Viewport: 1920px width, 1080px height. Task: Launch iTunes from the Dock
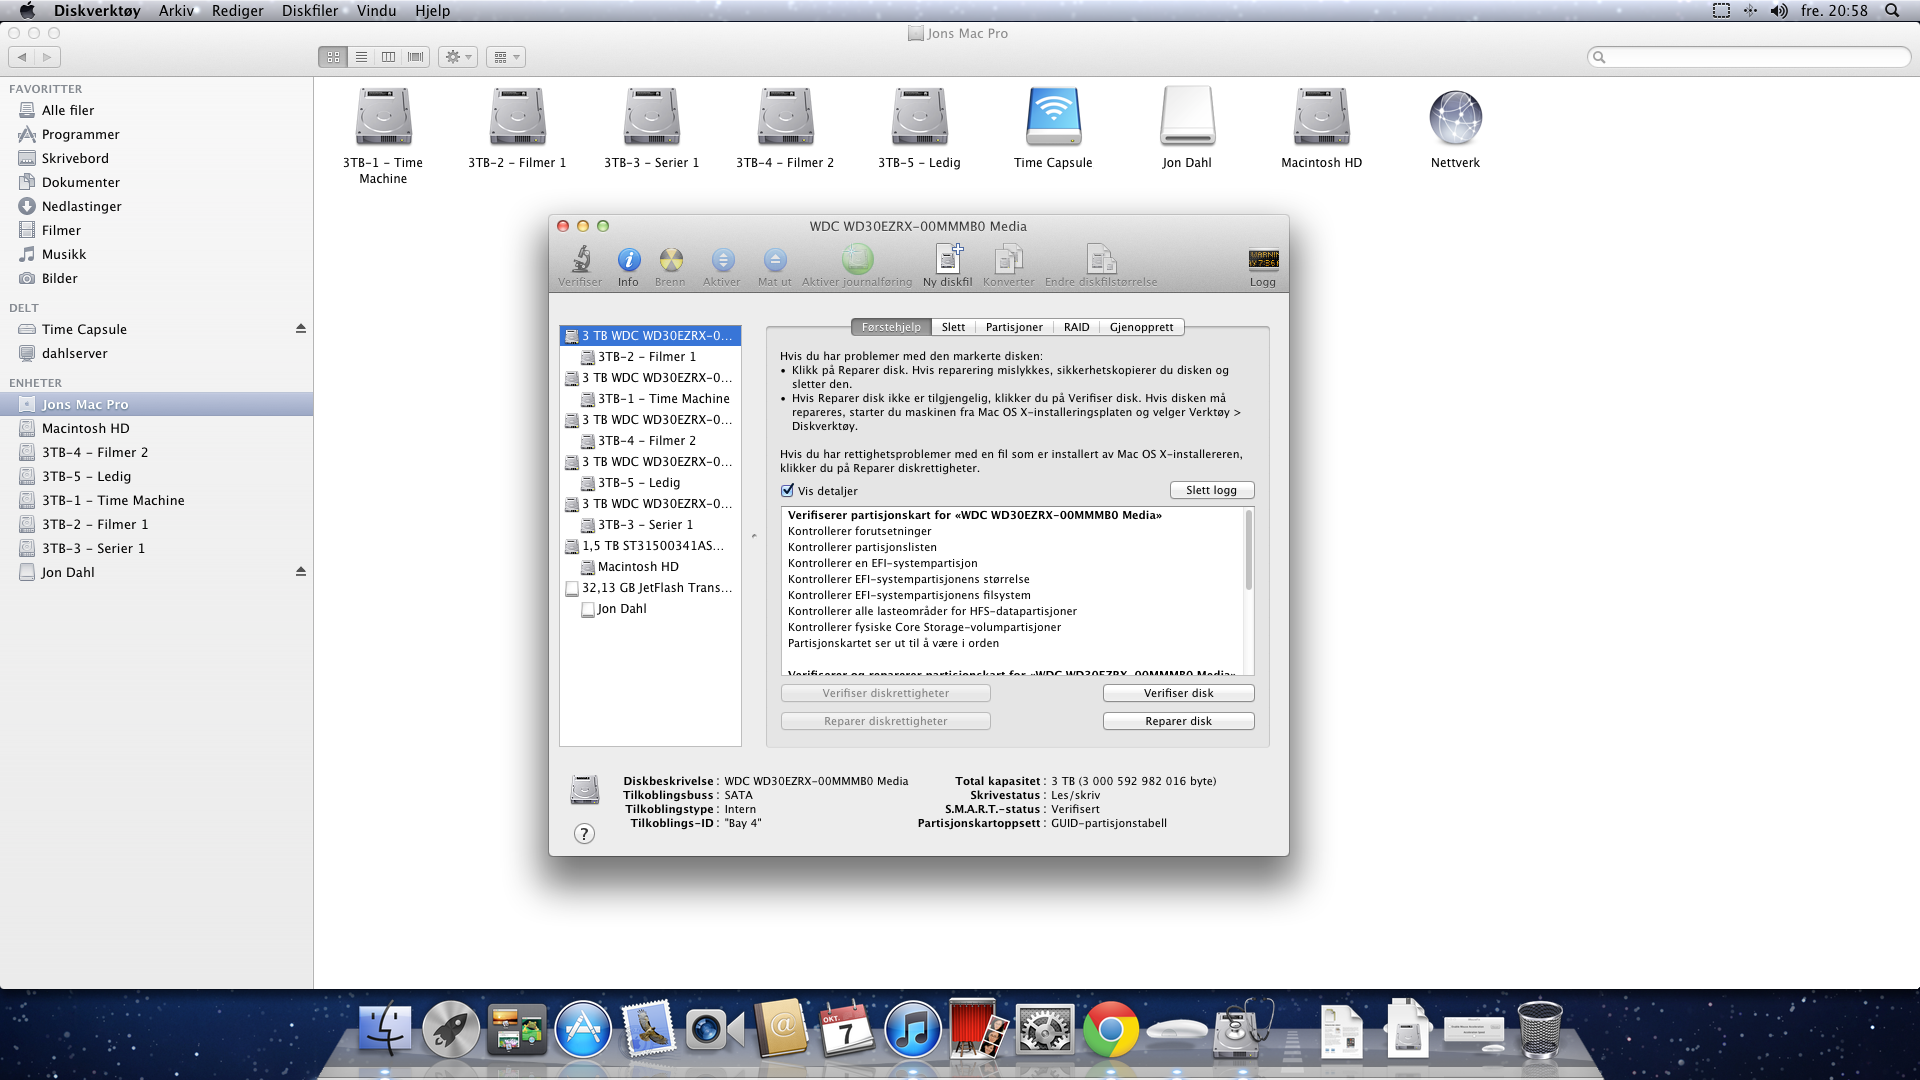tap(912, 1029)
